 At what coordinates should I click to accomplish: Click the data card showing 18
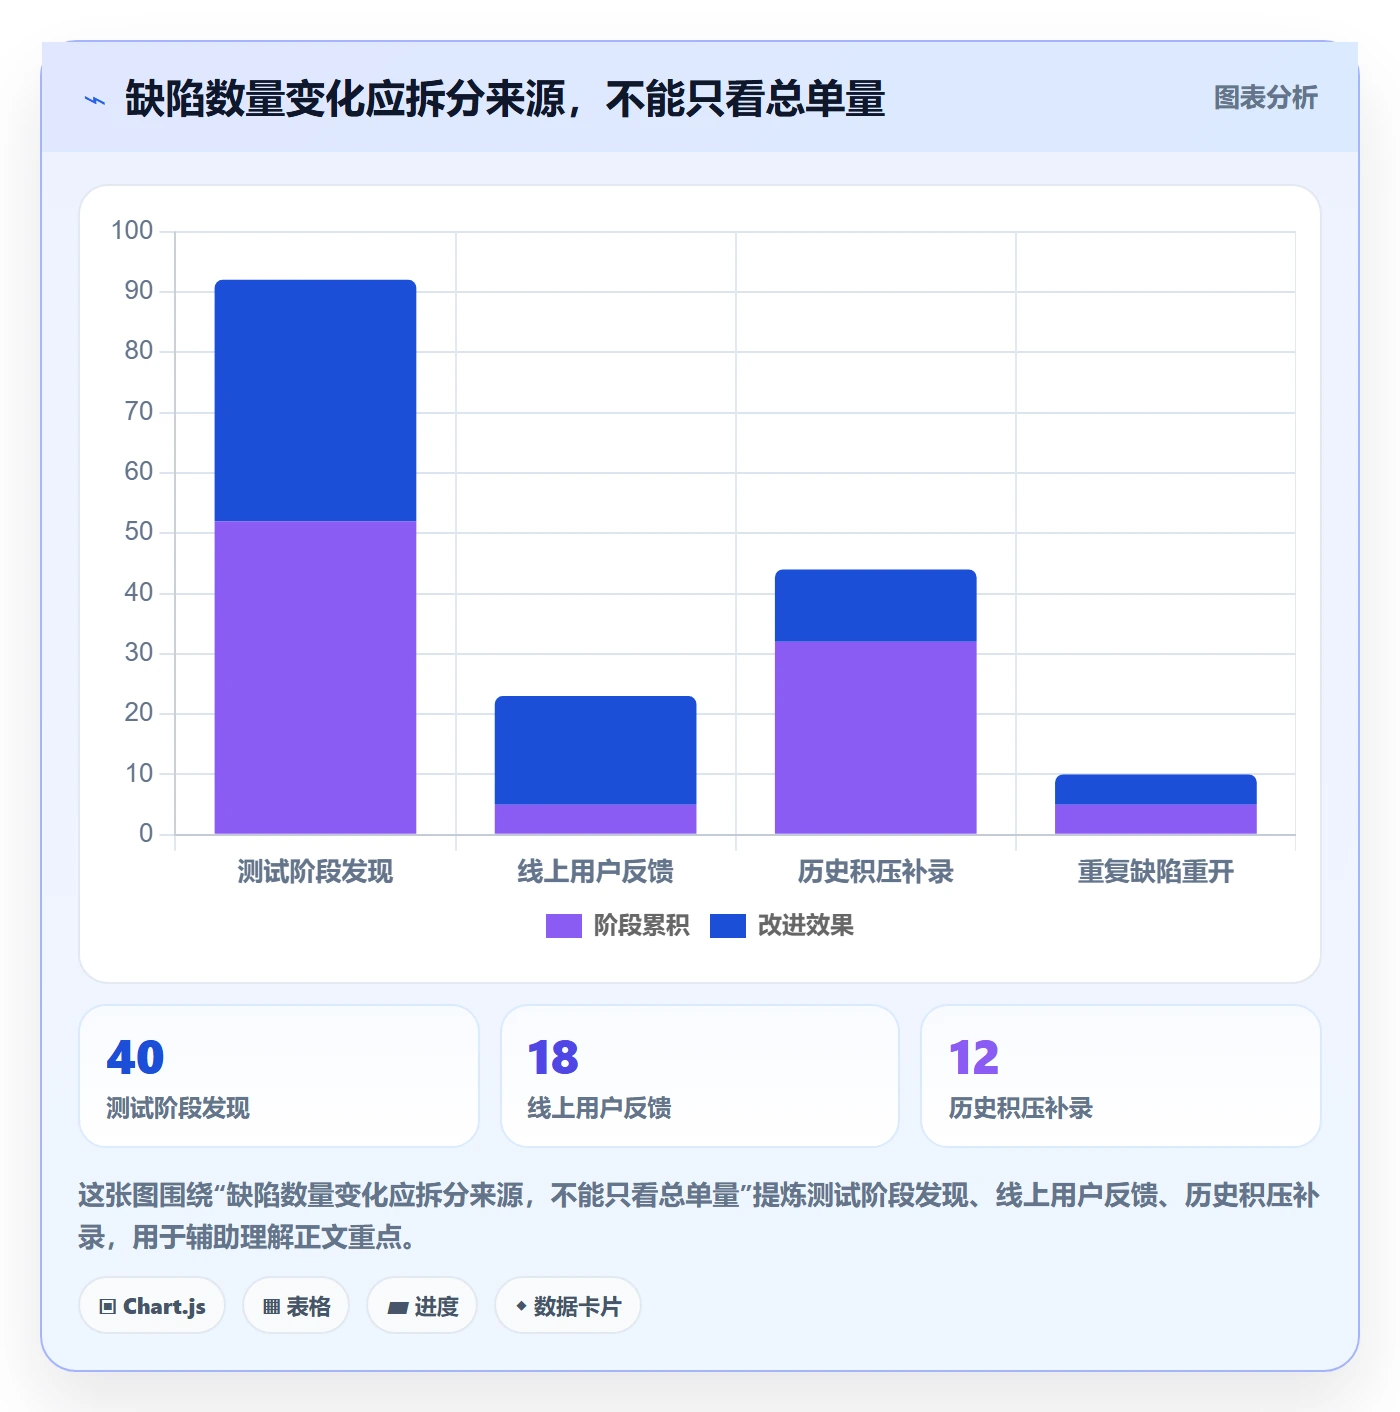[700, 1076]
